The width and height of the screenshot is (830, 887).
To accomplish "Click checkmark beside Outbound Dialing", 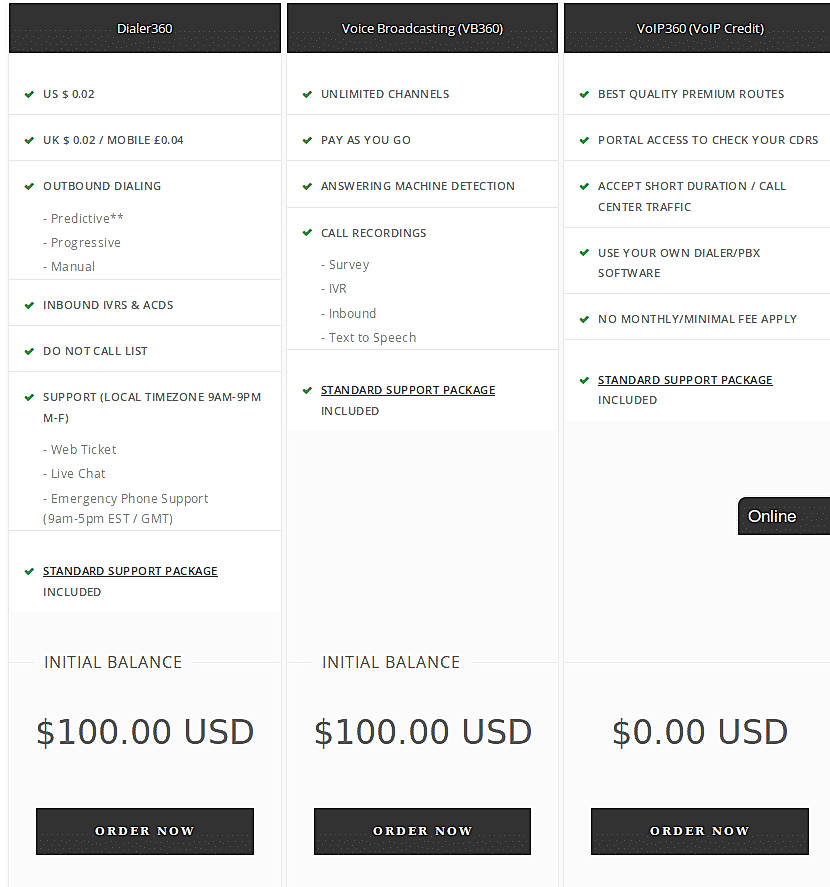I will [29, 187].
